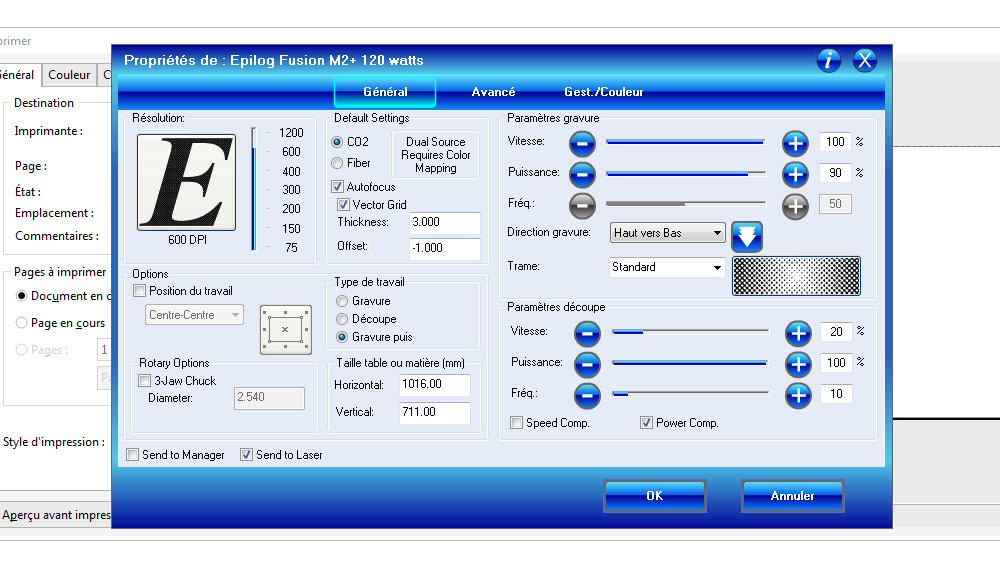Click the Offset input field
Screen dimensions: 1000x574
[x=445, y=249]
